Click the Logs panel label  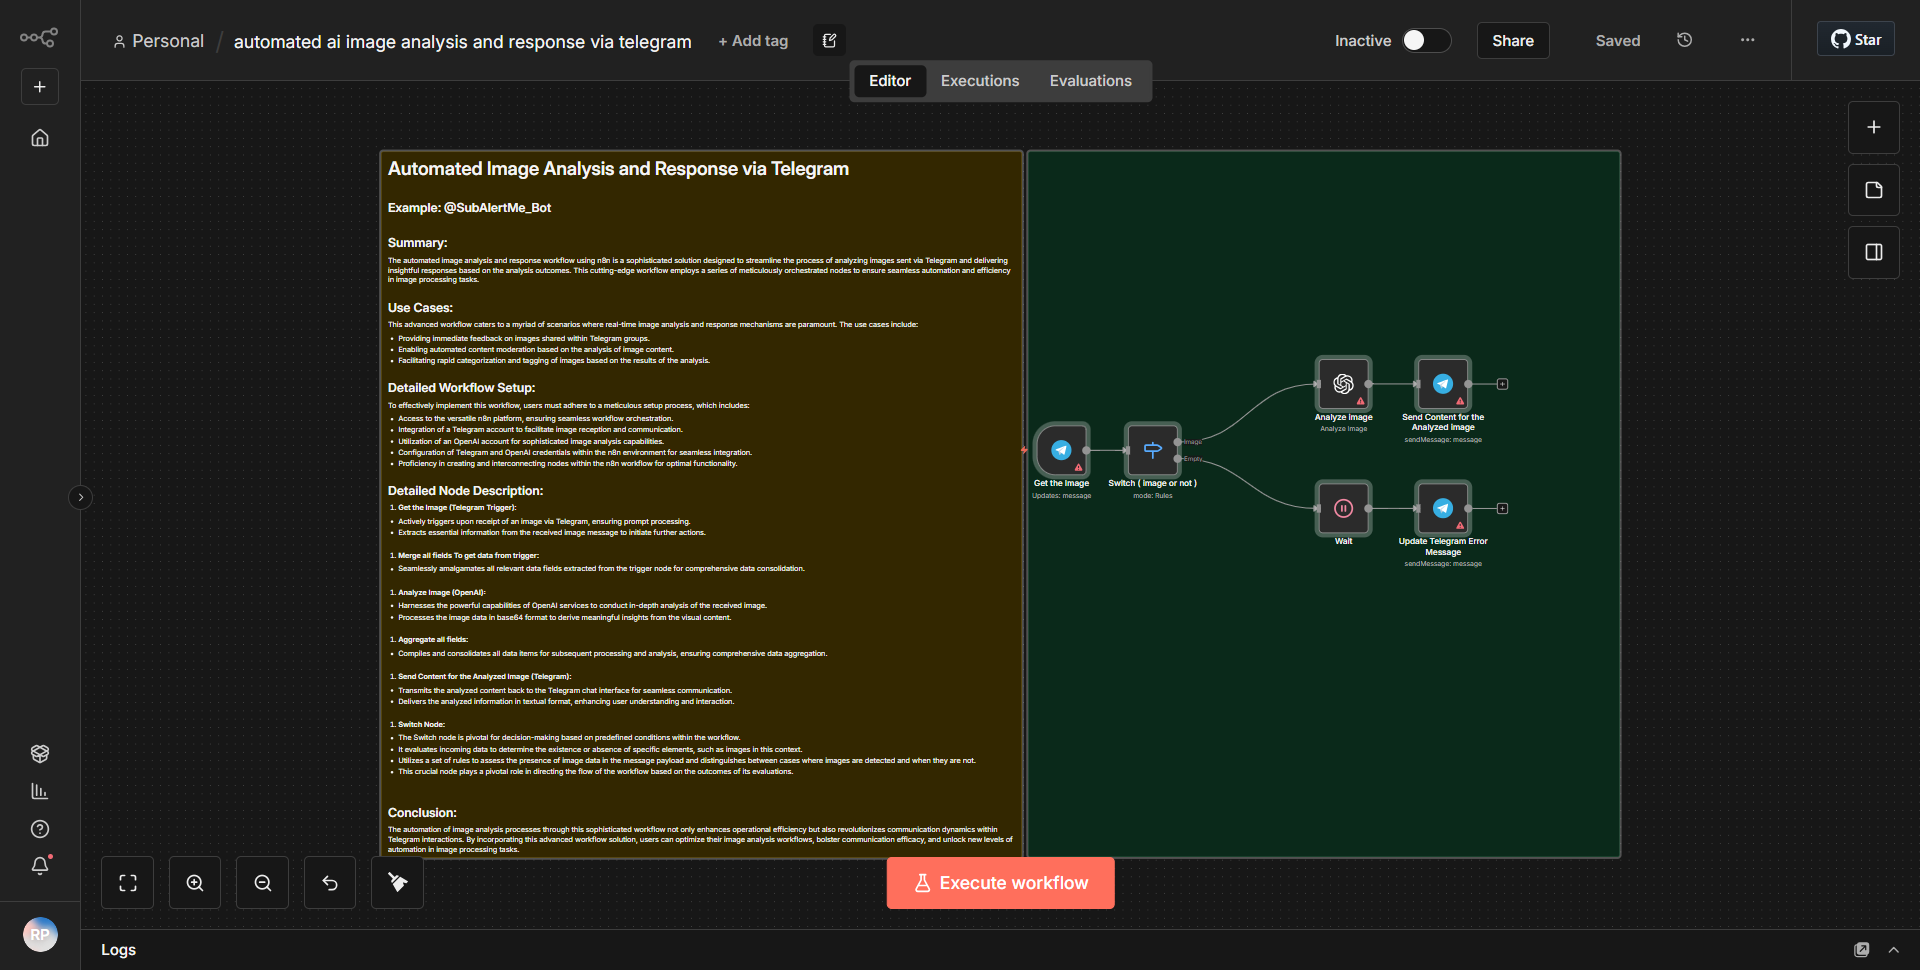pyautogui.click(x=118, y=950)
